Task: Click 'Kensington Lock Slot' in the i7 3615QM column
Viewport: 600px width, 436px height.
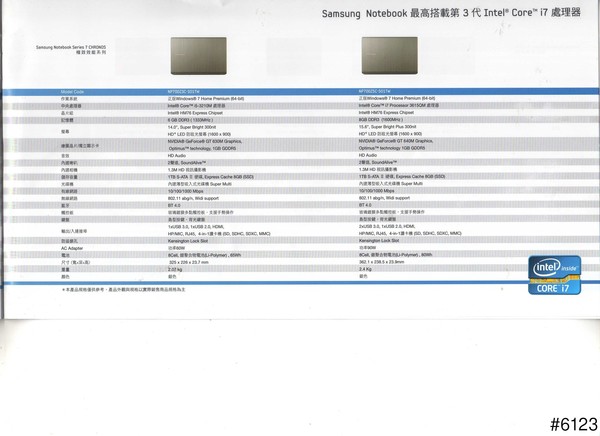Action: point(379,240)
